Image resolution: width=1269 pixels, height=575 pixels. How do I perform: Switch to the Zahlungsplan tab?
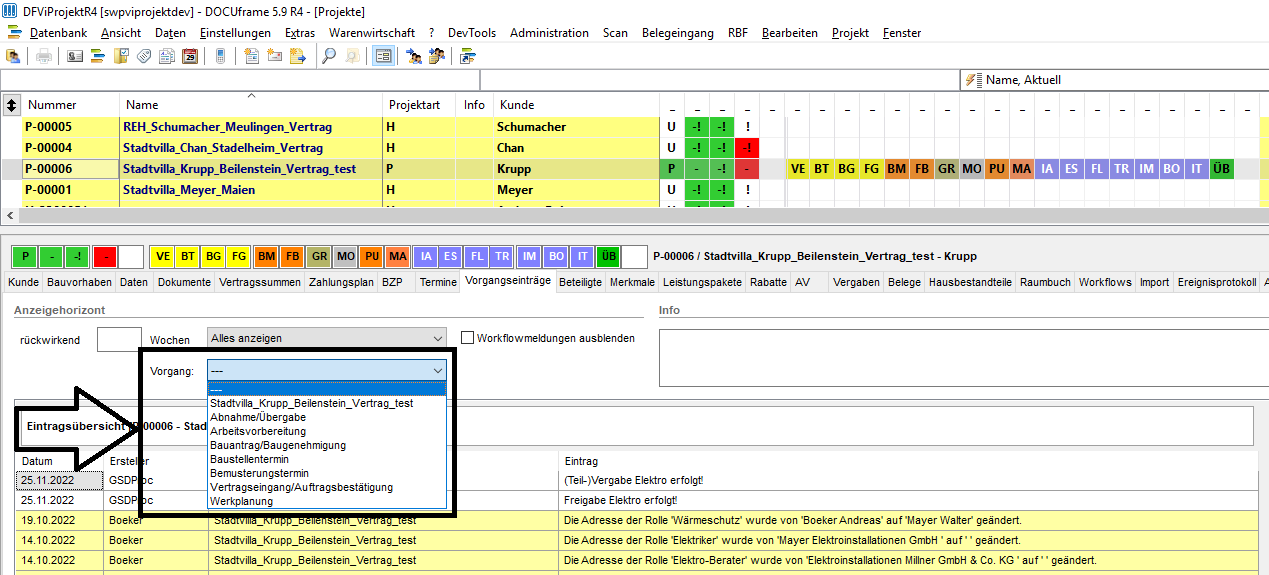pos(341,283)
